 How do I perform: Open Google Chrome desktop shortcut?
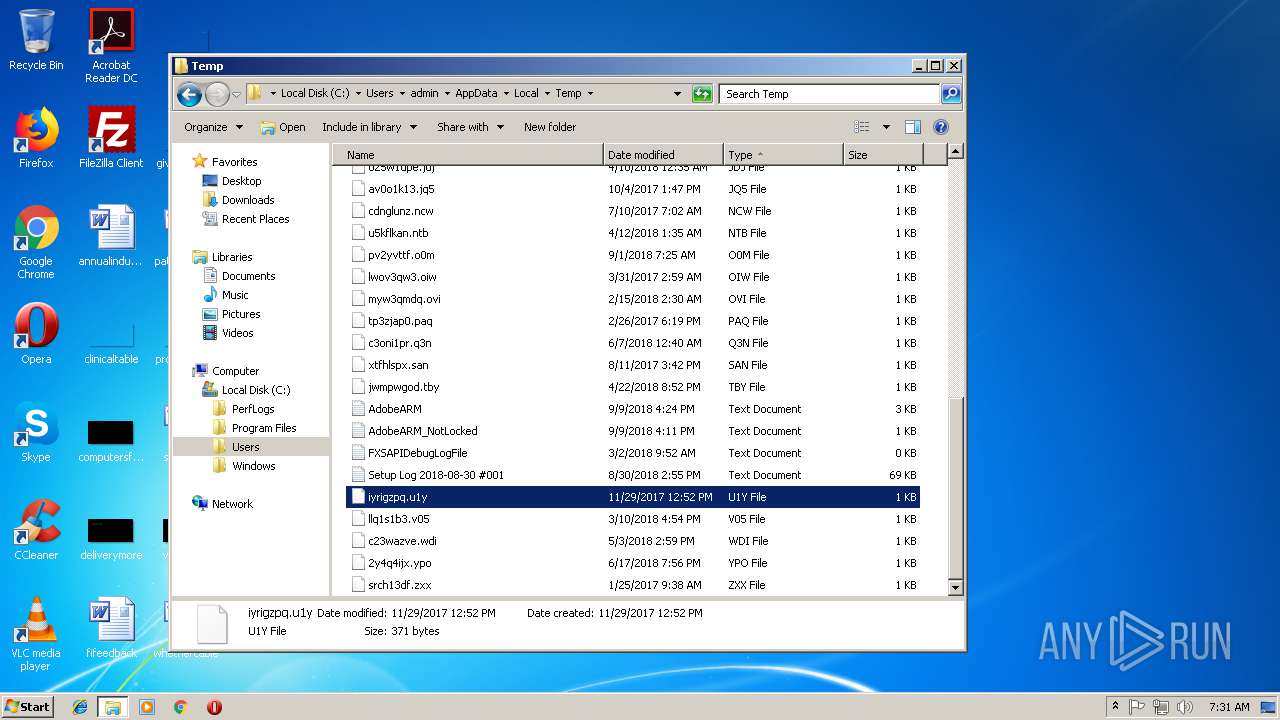click(x=36, y=242)
